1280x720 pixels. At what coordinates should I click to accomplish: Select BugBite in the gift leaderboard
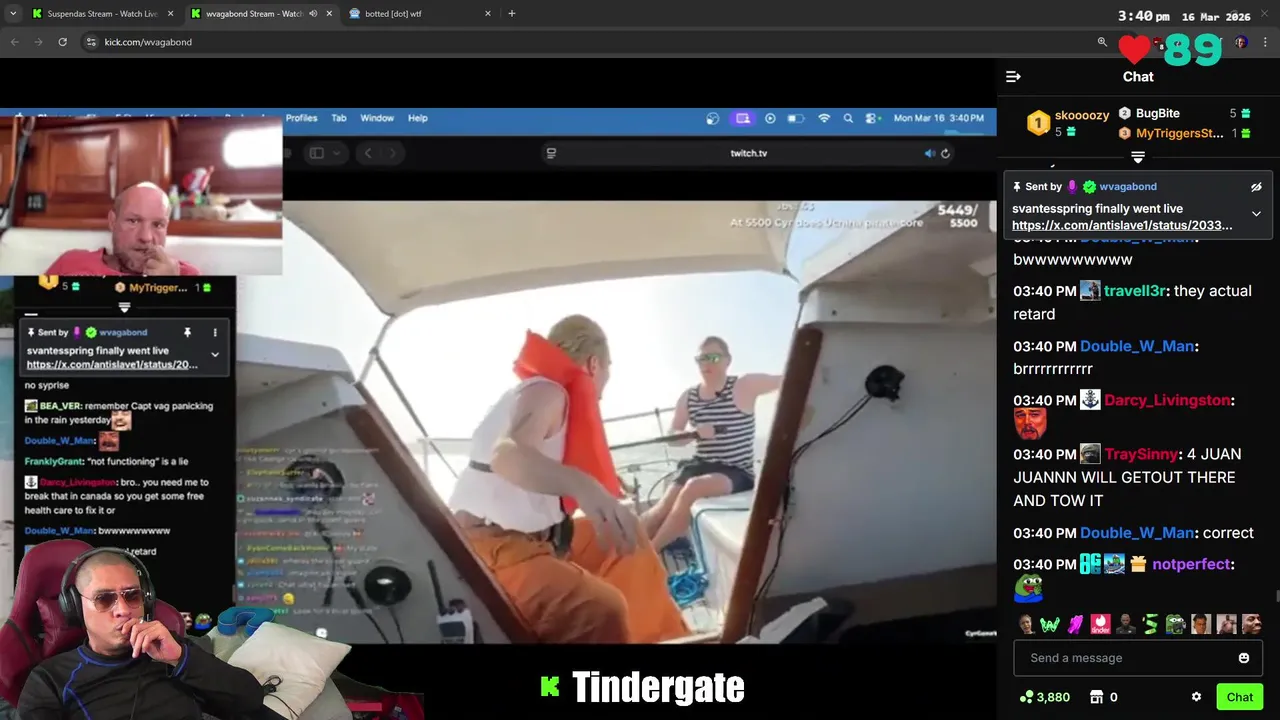pos(1157,114)
